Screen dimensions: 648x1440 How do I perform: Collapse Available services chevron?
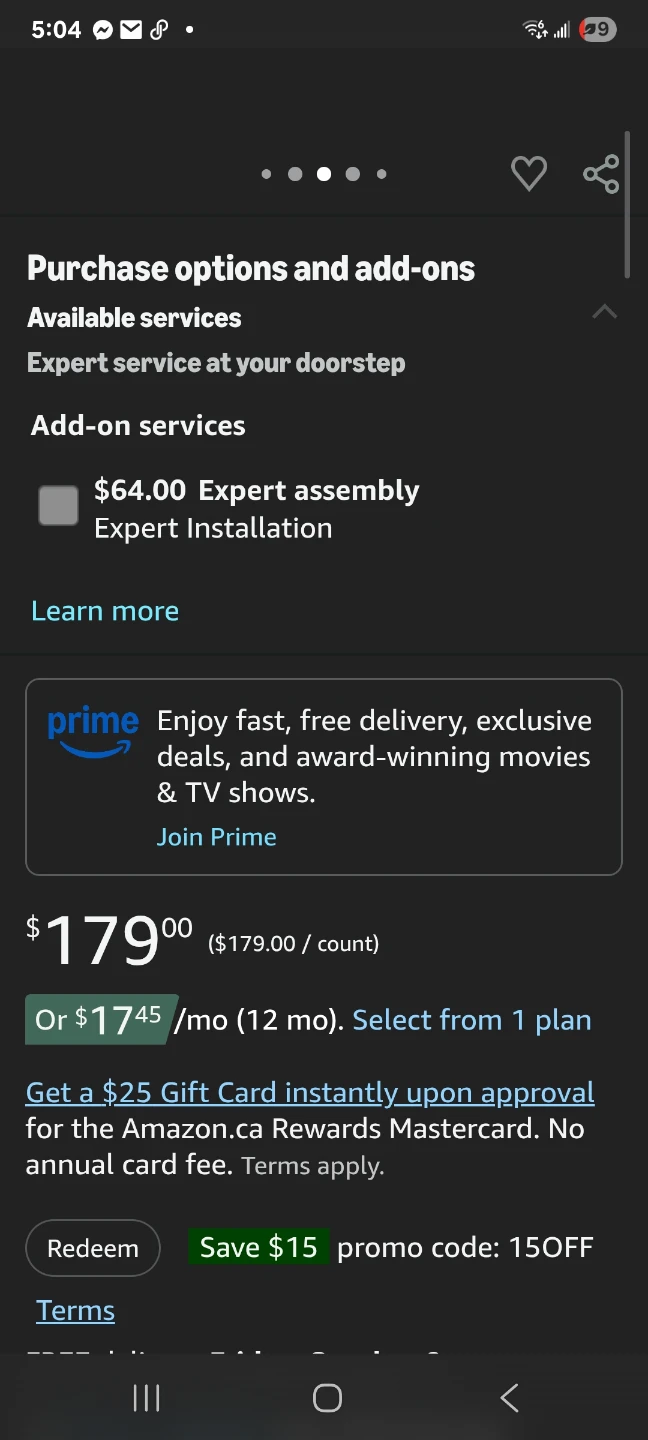click(604, 312)
